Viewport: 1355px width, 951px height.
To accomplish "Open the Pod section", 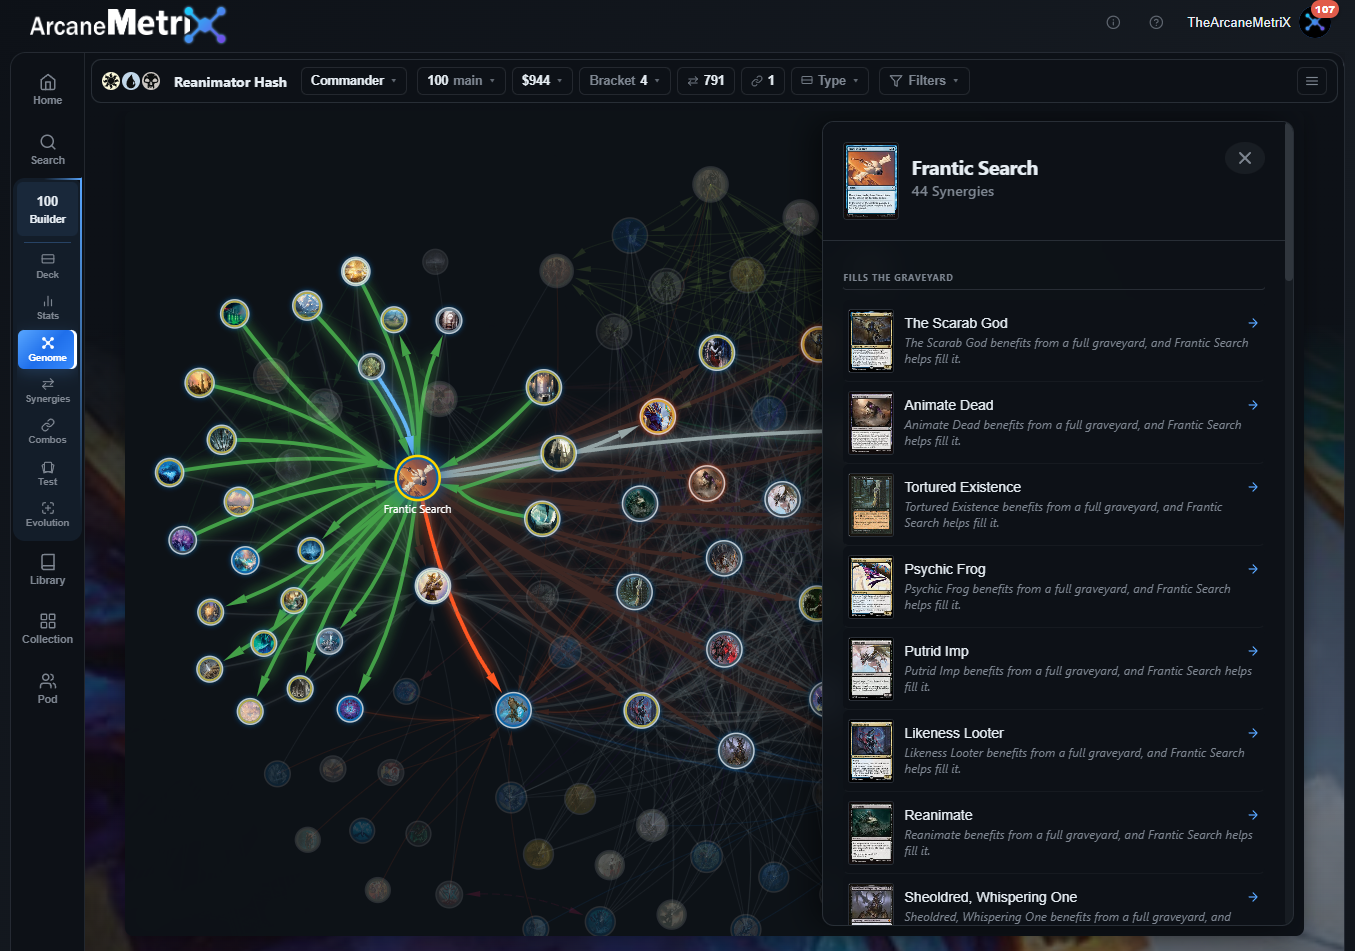I will 47,688.
